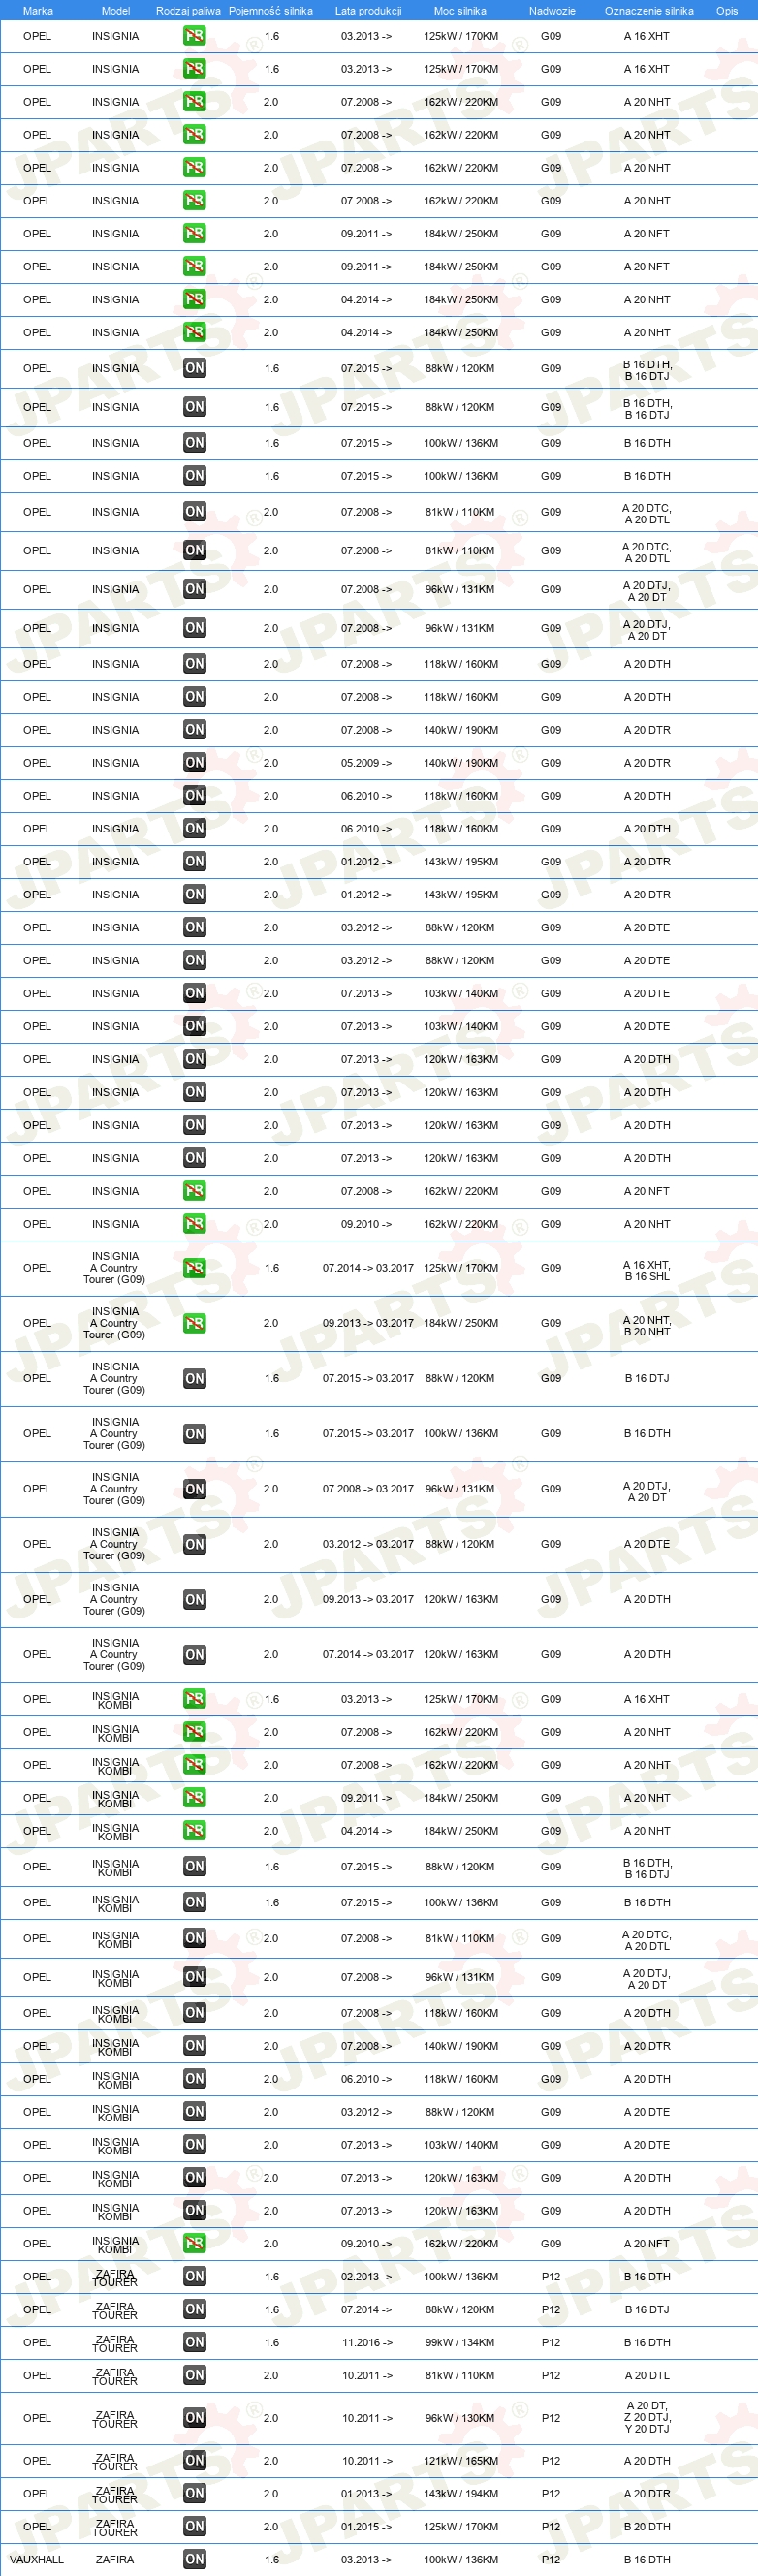The image size is (758, 2576).
Task: Click the '03.2012 -> 03.2017' production years cell
Action: coord(368,1544)
